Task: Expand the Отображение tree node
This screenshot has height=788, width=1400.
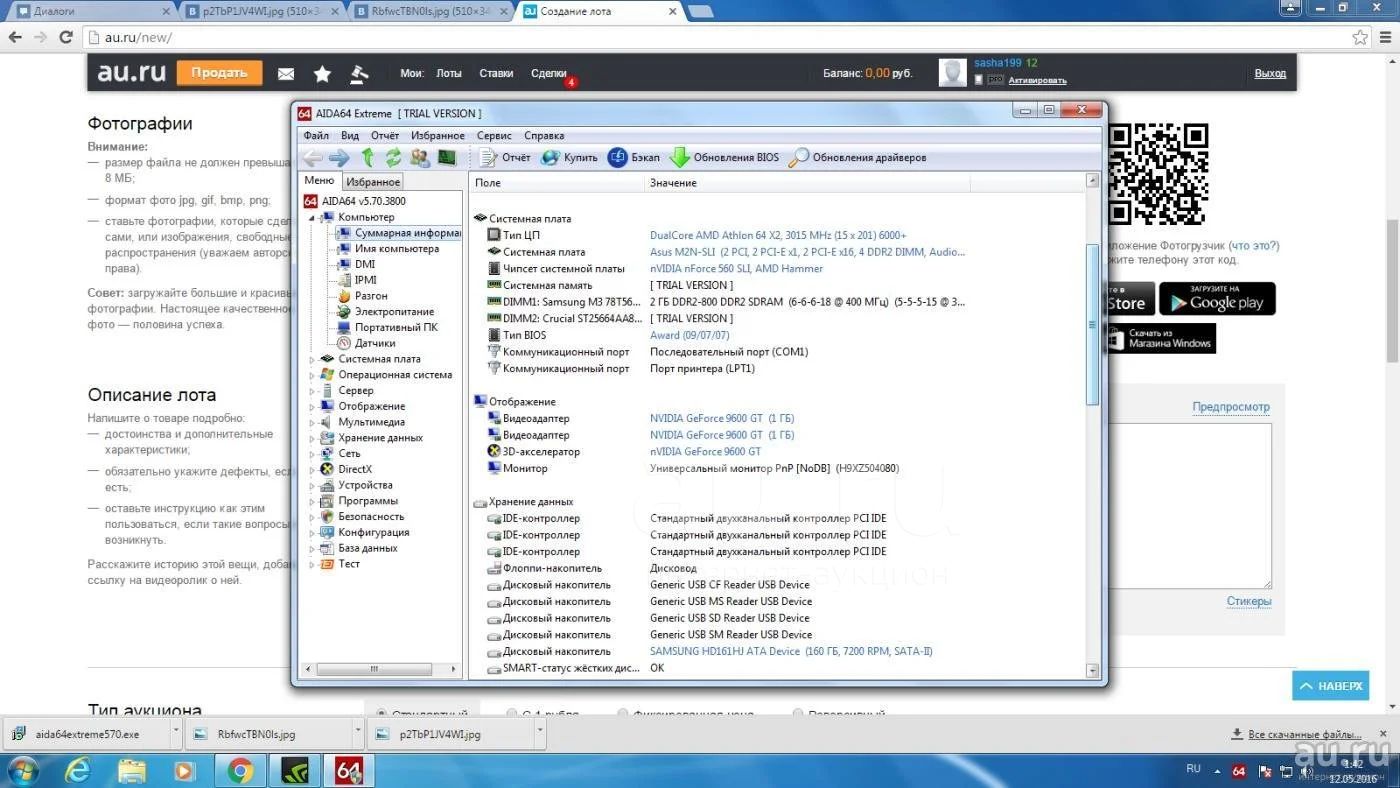Action: (x=311, y=406)
